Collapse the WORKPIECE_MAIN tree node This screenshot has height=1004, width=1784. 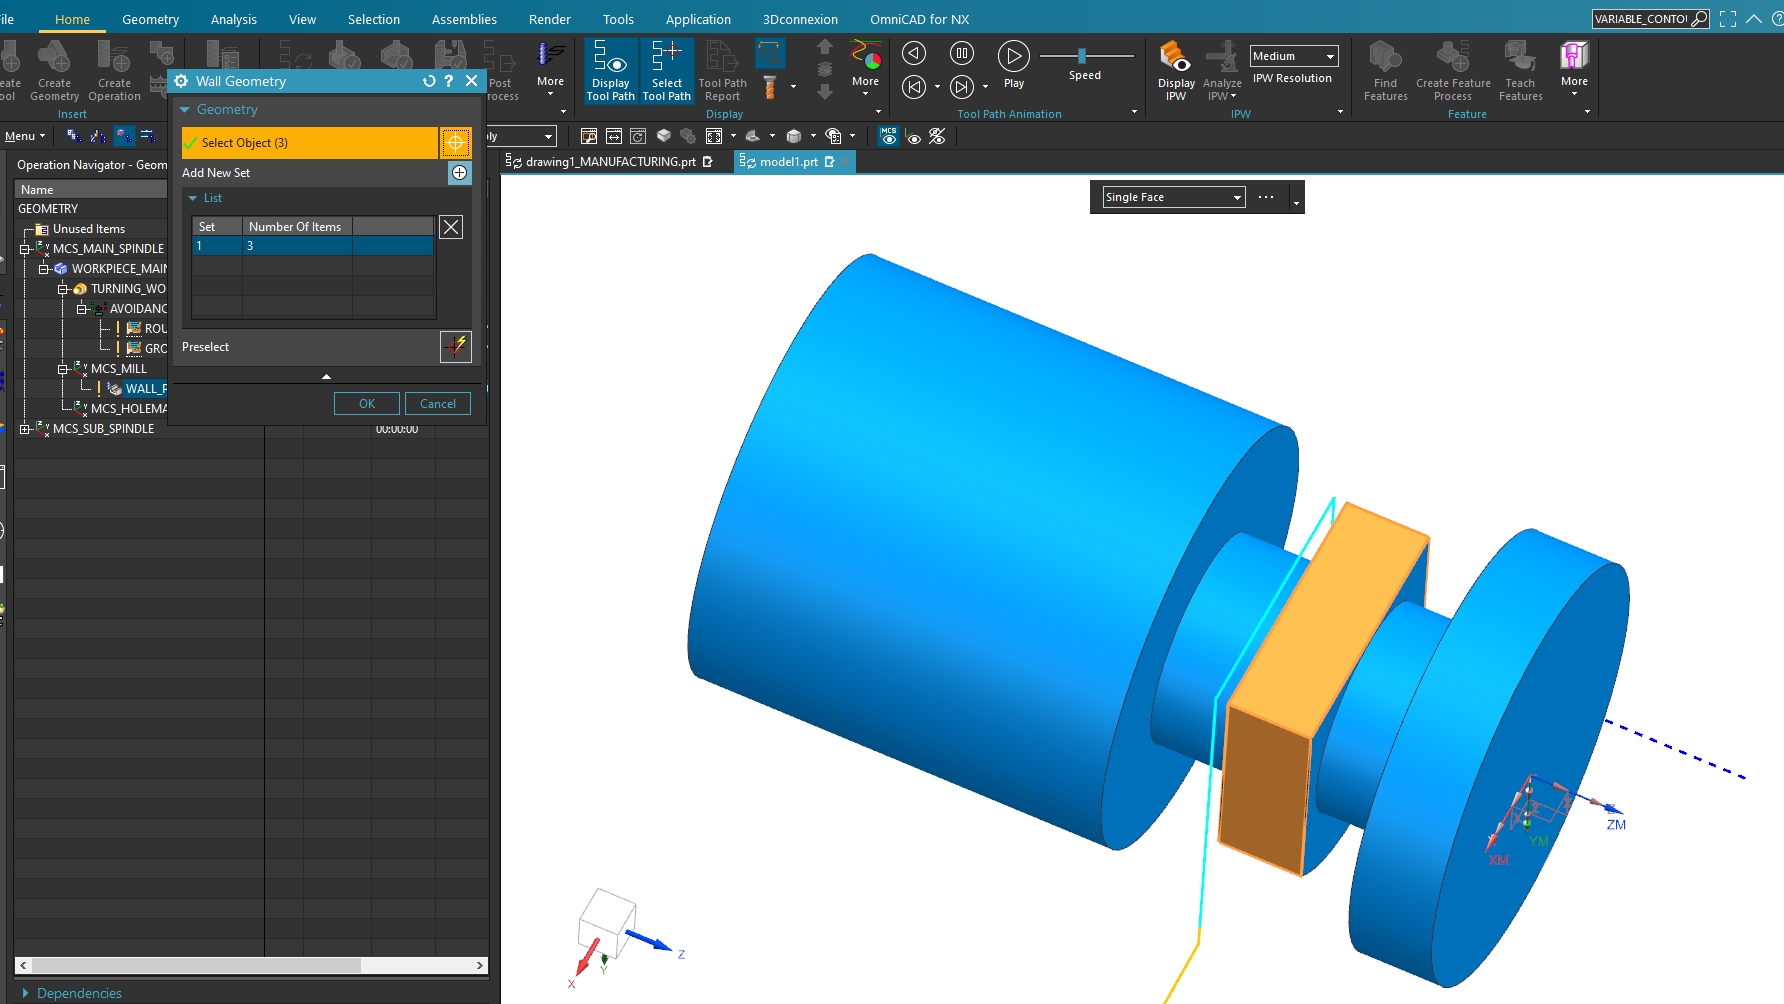tap(44, 269)
